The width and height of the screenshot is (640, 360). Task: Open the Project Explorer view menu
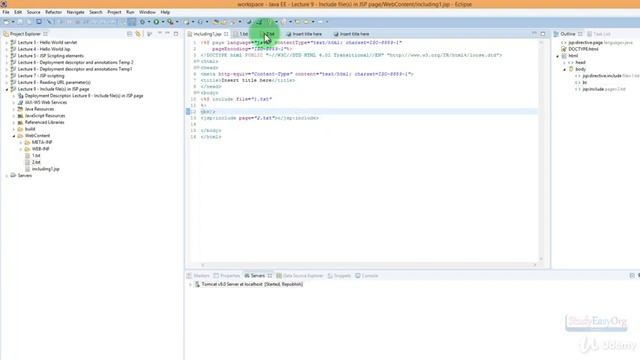point(149,34)
